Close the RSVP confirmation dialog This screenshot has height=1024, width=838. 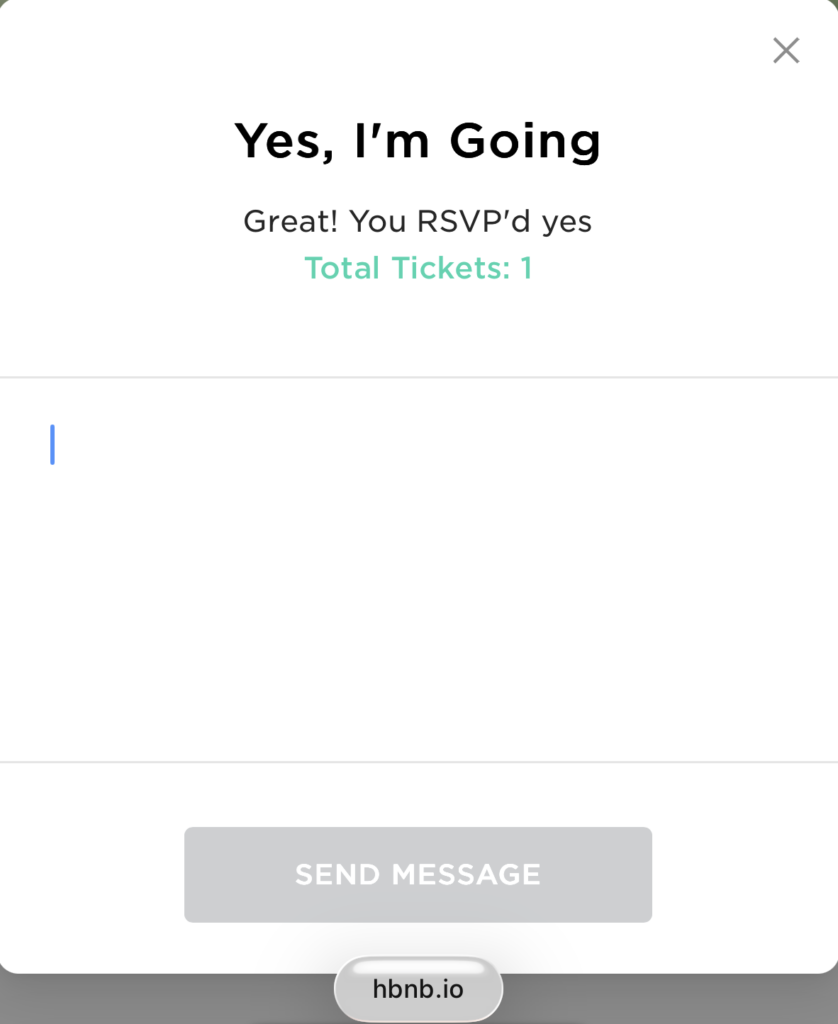tap(786, 51)
